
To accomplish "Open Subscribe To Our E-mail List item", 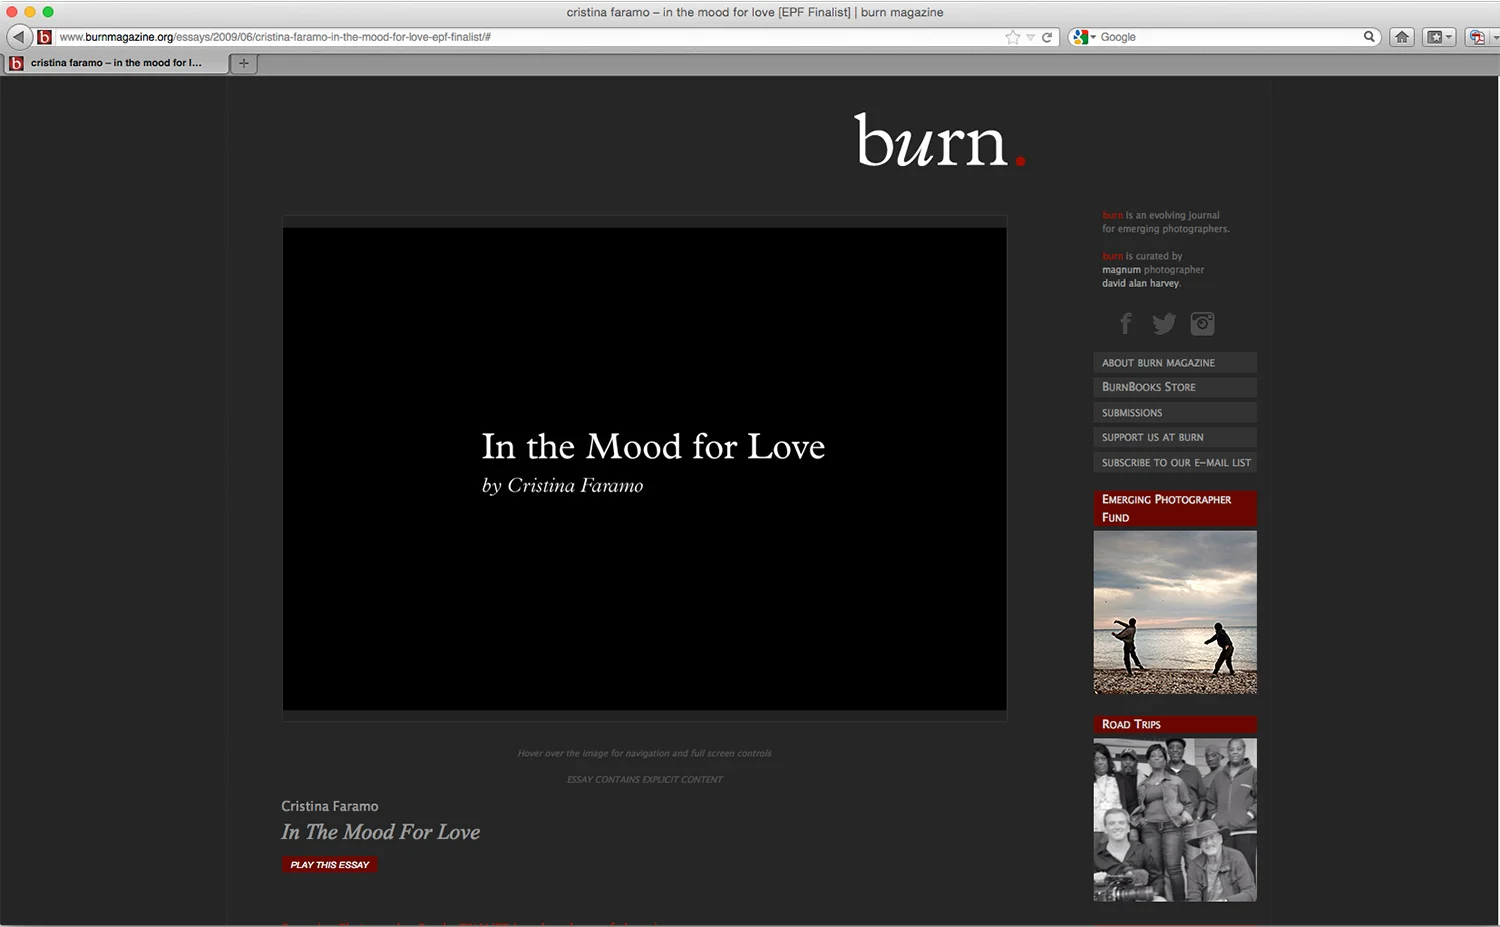I will pyautogui.click(x=1175, y=463).
